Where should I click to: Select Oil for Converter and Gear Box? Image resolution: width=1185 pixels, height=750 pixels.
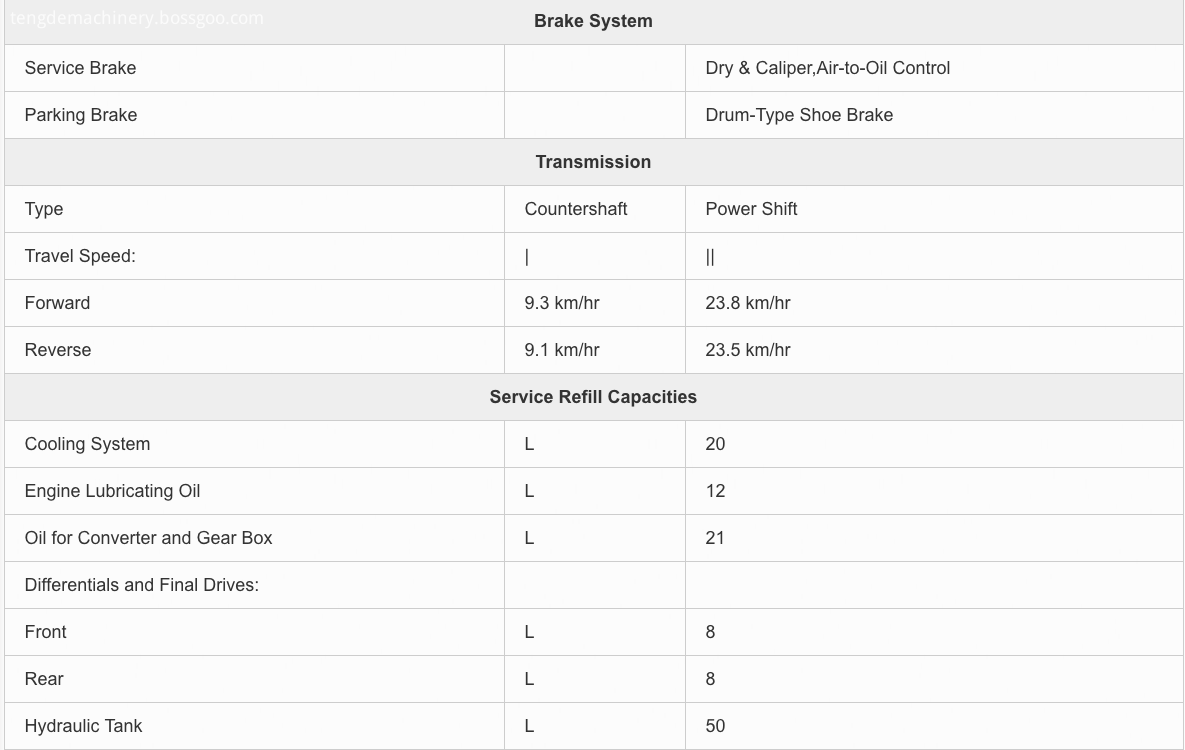click(148, 538)
